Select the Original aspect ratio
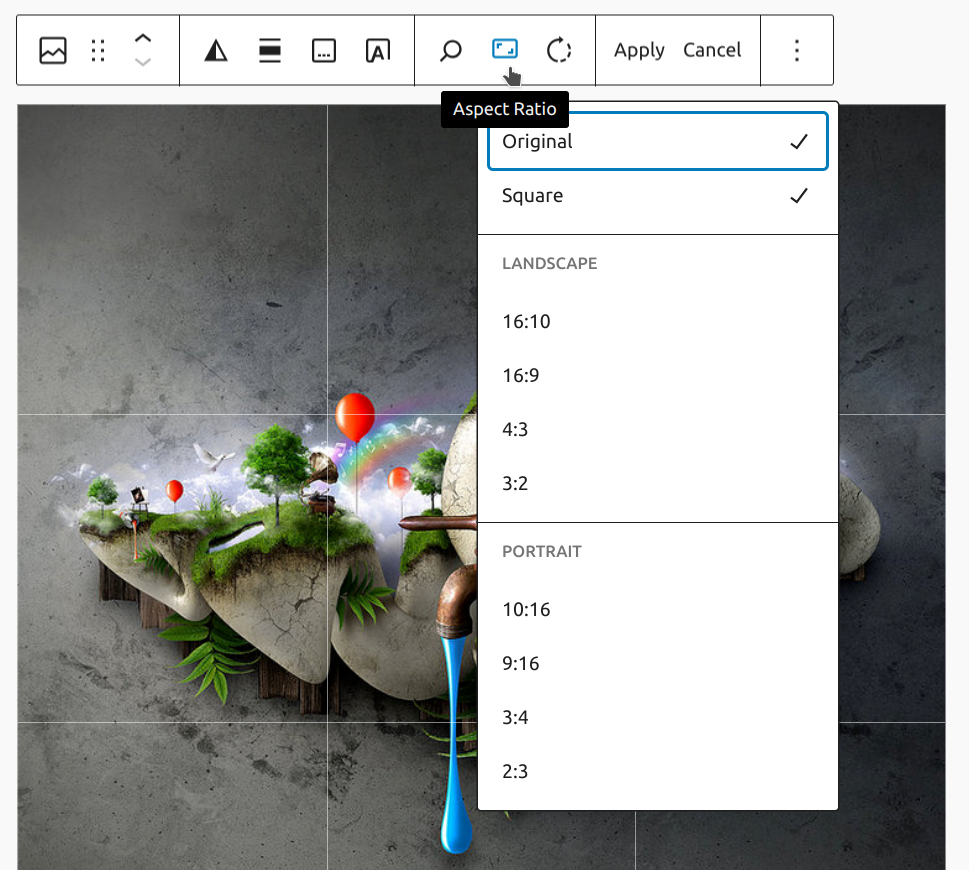This screenshot has height=870, width=969. tap(658, 141)
